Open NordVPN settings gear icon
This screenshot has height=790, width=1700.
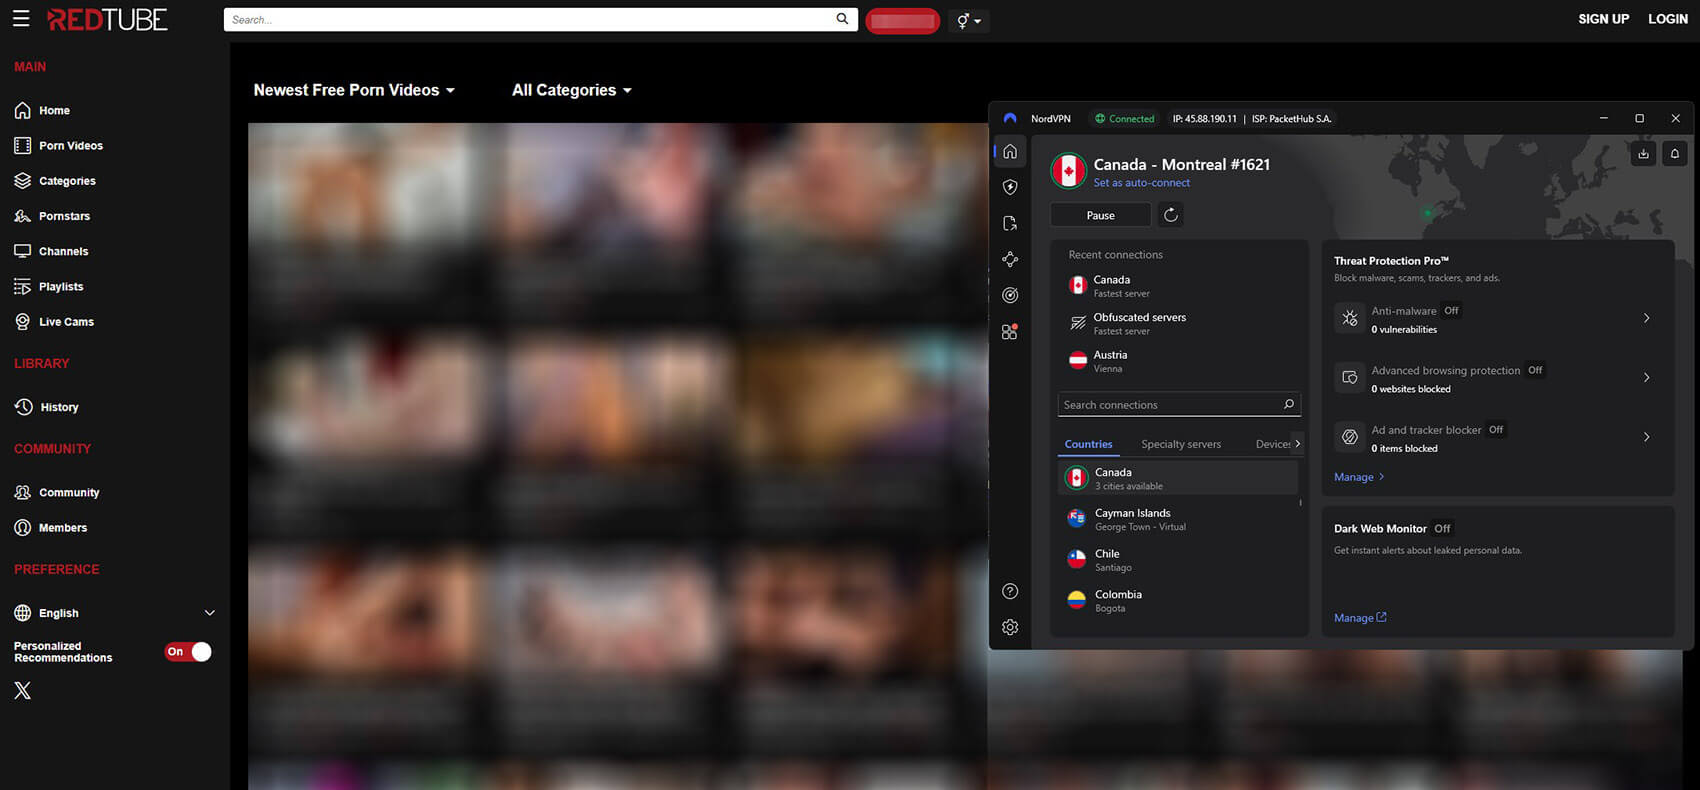click(1010, 627)
